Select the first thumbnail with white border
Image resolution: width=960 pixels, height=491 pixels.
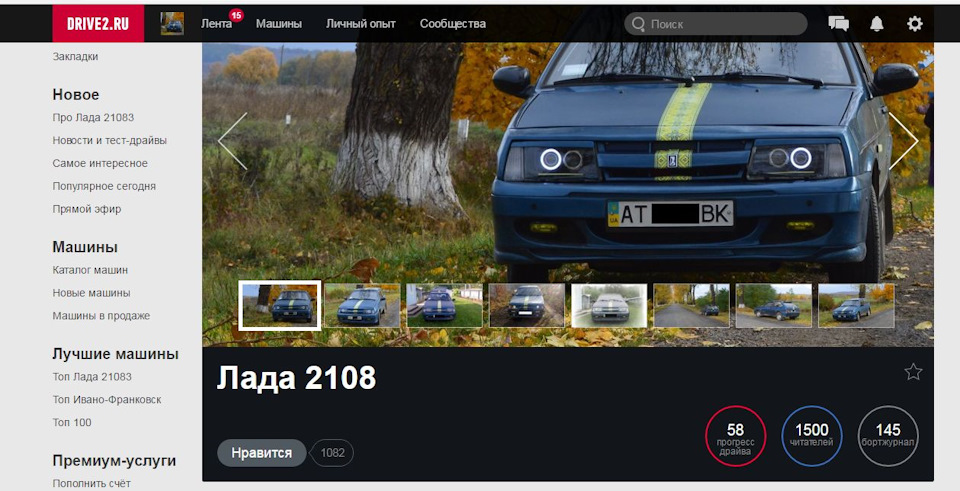[x=279, y=305]
